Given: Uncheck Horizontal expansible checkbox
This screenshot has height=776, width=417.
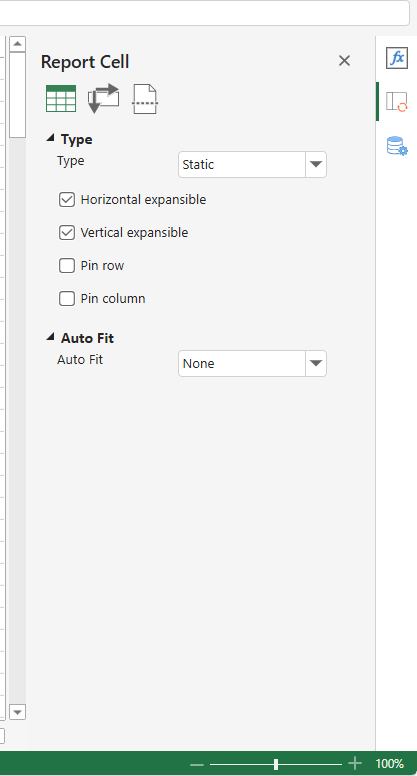Looking at the screenshot, I should tap(67, 199).
